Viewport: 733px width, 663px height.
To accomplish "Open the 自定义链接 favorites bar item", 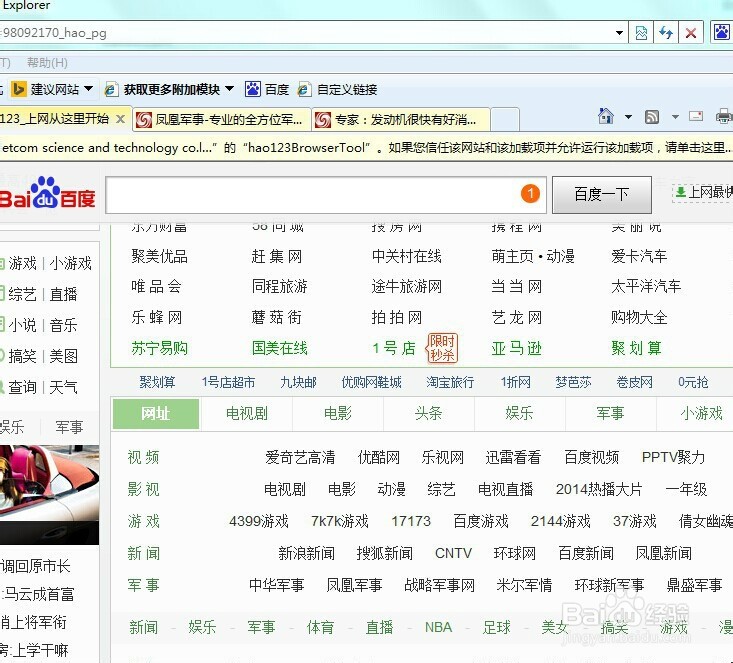I will [x=337, y=89].
